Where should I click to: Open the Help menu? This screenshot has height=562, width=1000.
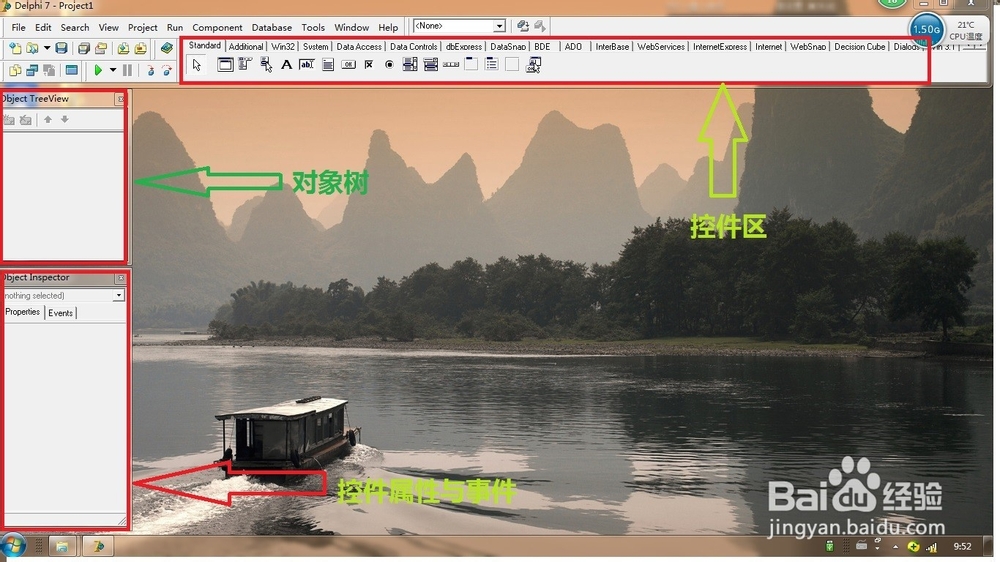pos(388,27)
